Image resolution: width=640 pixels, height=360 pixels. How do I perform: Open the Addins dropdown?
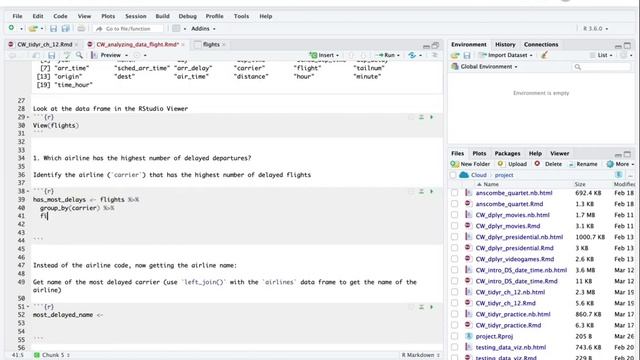(203, 29)
